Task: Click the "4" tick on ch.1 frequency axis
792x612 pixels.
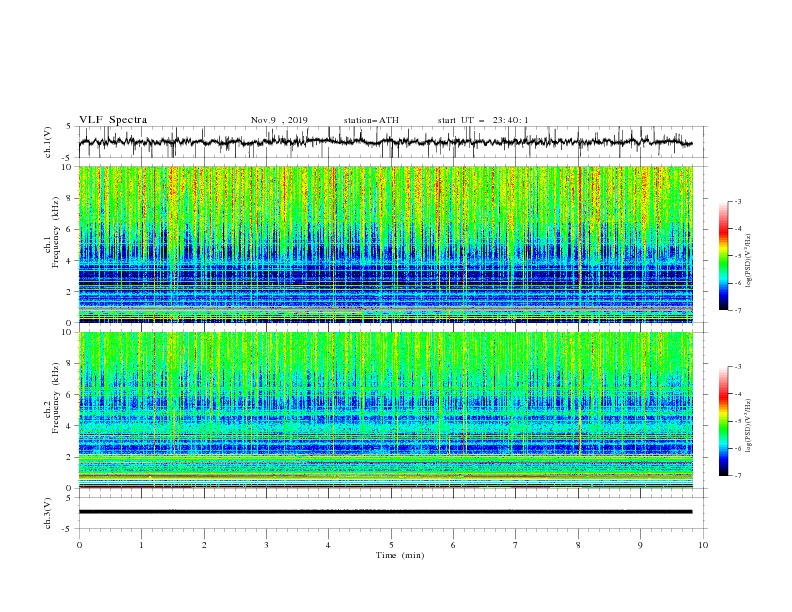Action: click(x=70, y=261)
